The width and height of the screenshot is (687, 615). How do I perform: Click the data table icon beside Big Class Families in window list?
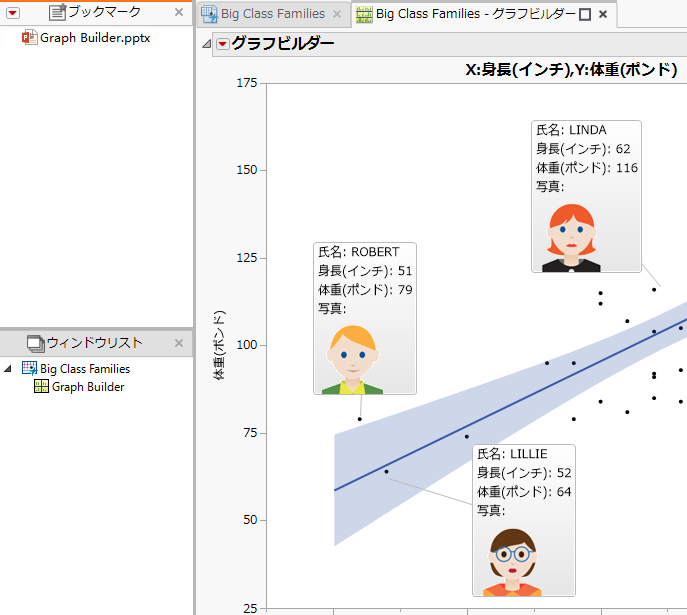click(x=29, y=368)
